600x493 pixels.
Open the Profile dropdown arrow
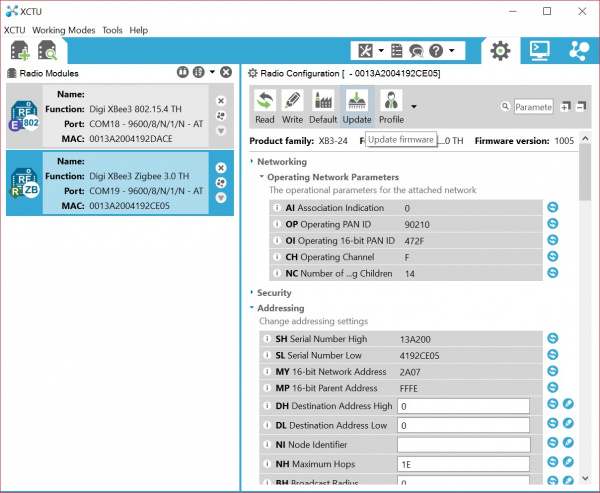coord(414,107)
